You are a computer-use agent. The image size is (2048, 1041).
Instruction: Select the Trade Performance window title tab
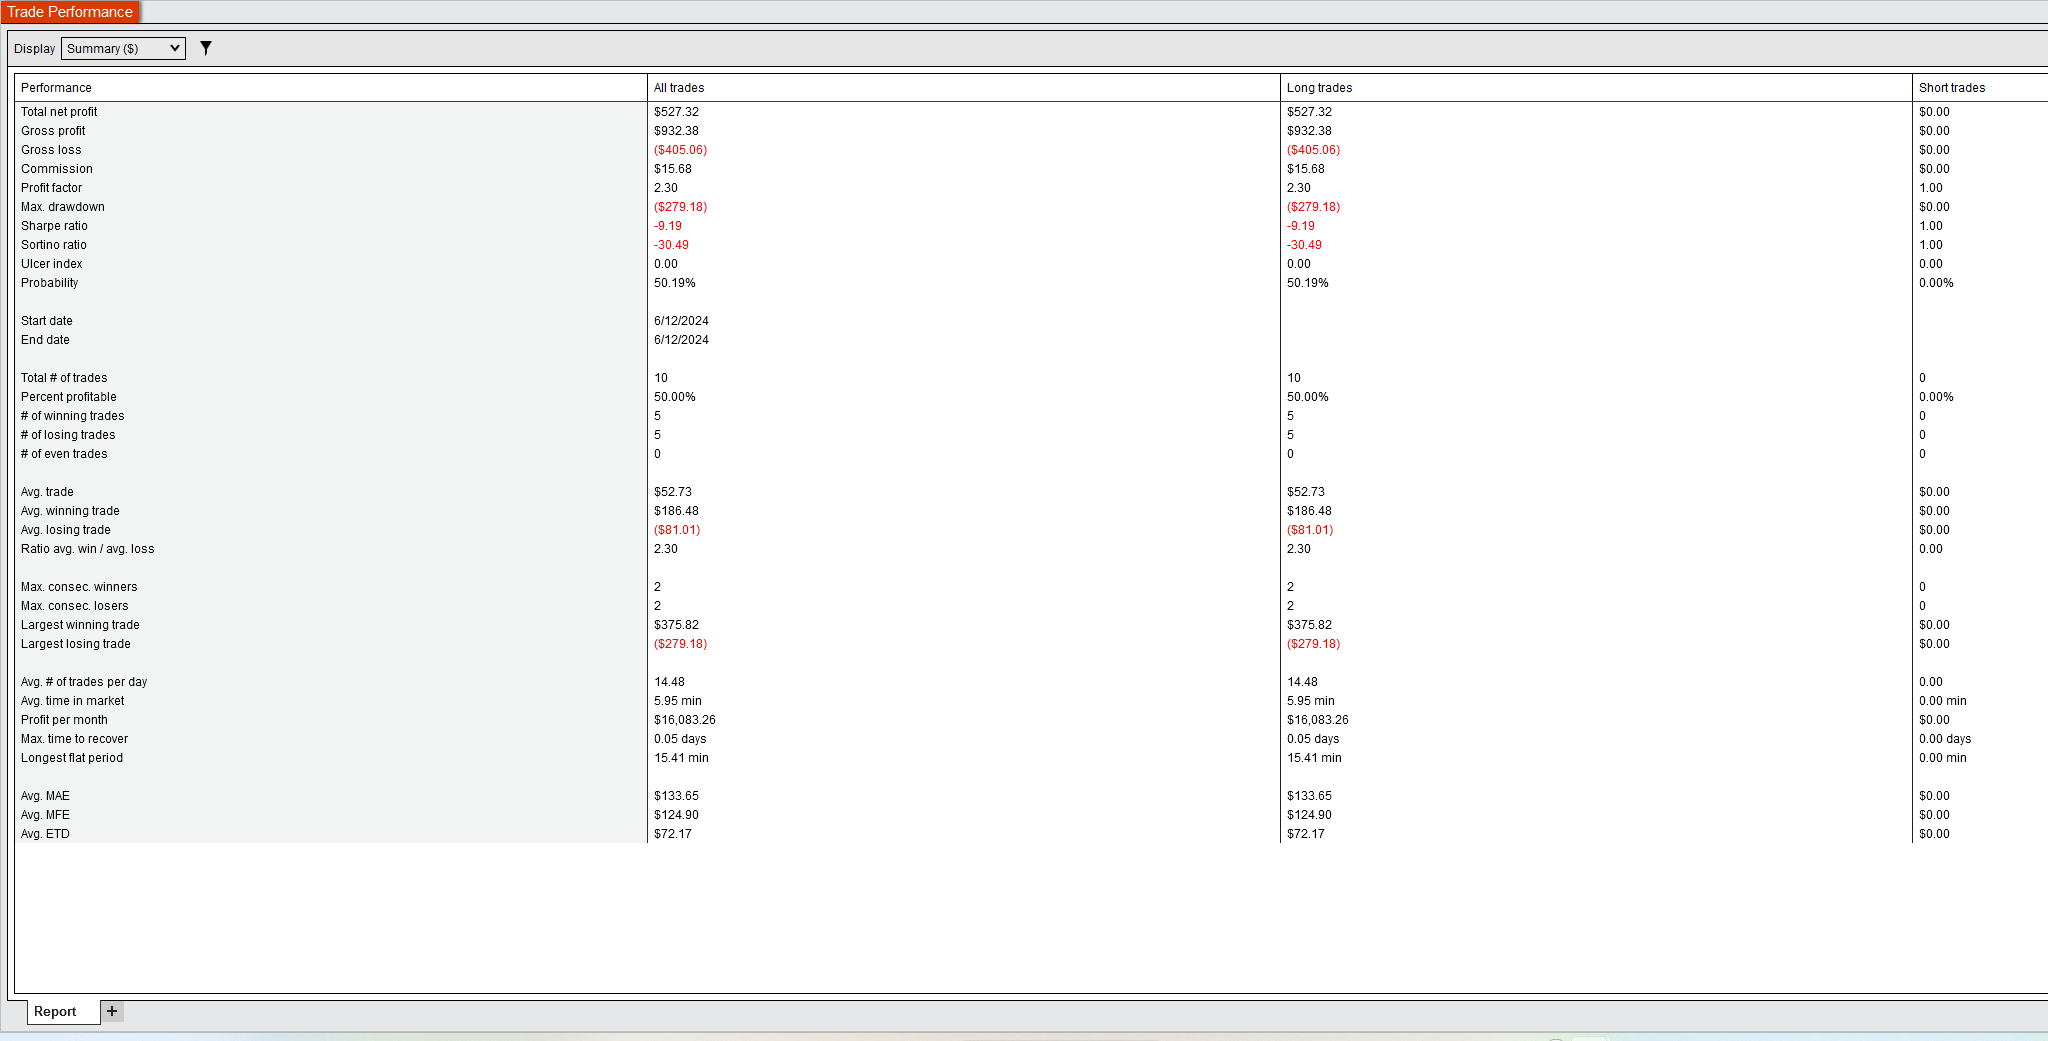click(70, 12)
